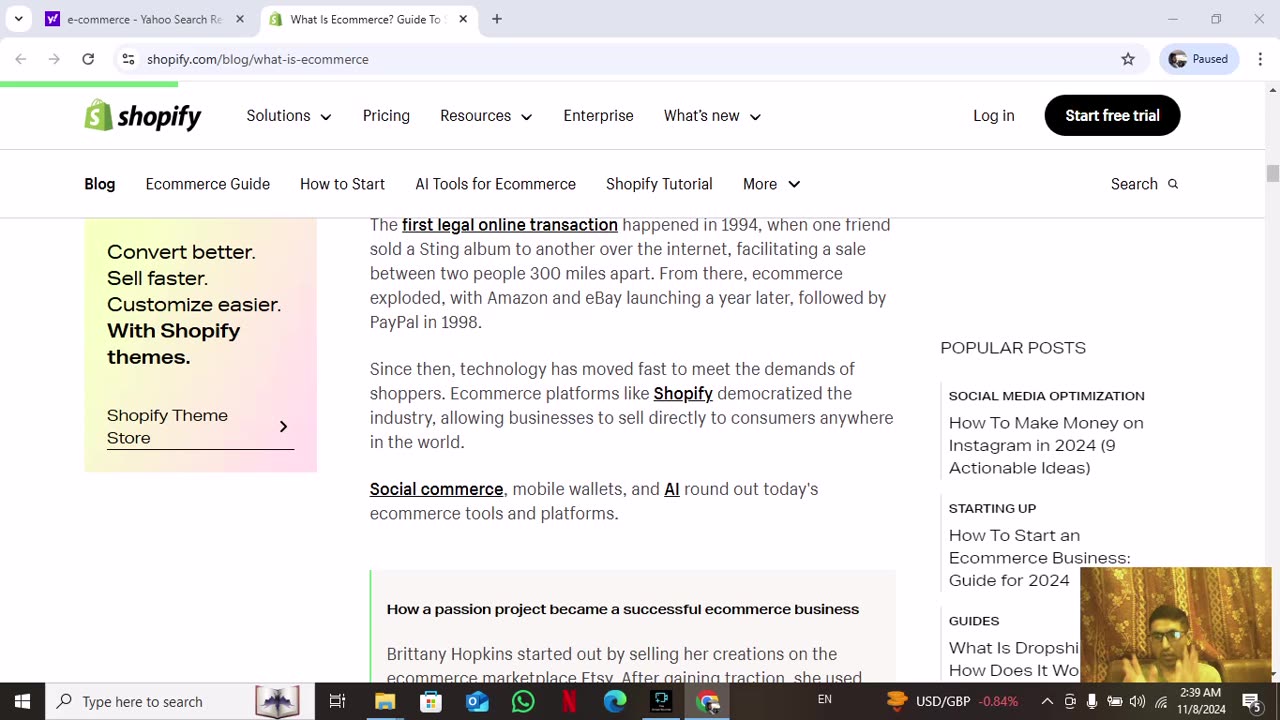Open first legal online transaction link

[x=510, y=225]
